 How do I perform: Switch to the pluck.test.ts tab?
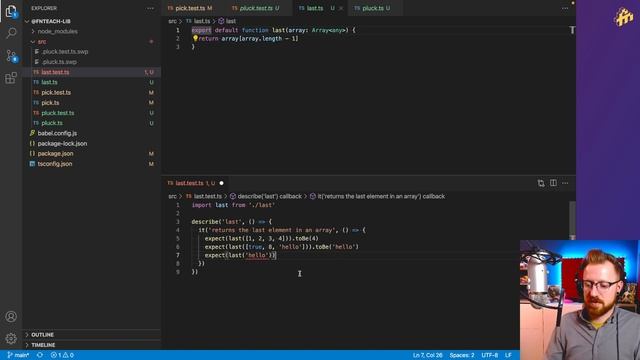(x=256, y=8)
